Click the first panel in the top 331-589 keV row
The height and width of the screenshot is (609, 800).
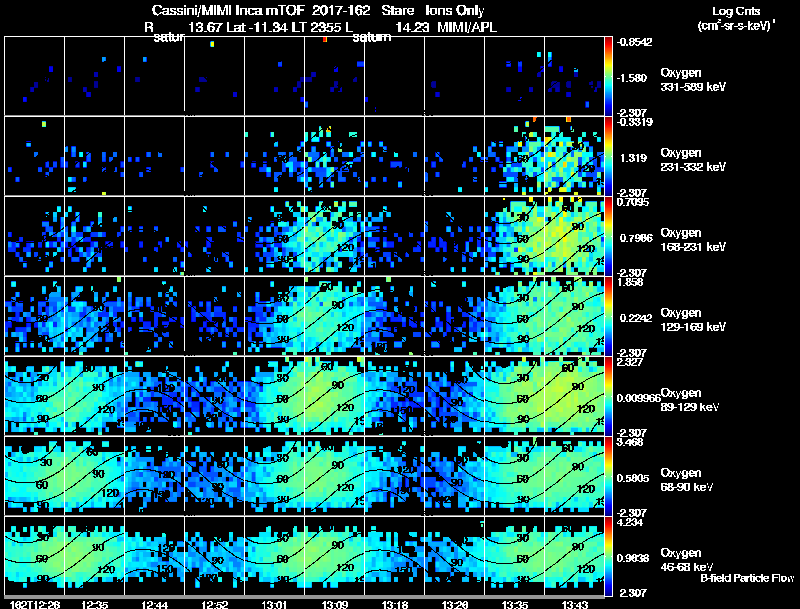35,76
